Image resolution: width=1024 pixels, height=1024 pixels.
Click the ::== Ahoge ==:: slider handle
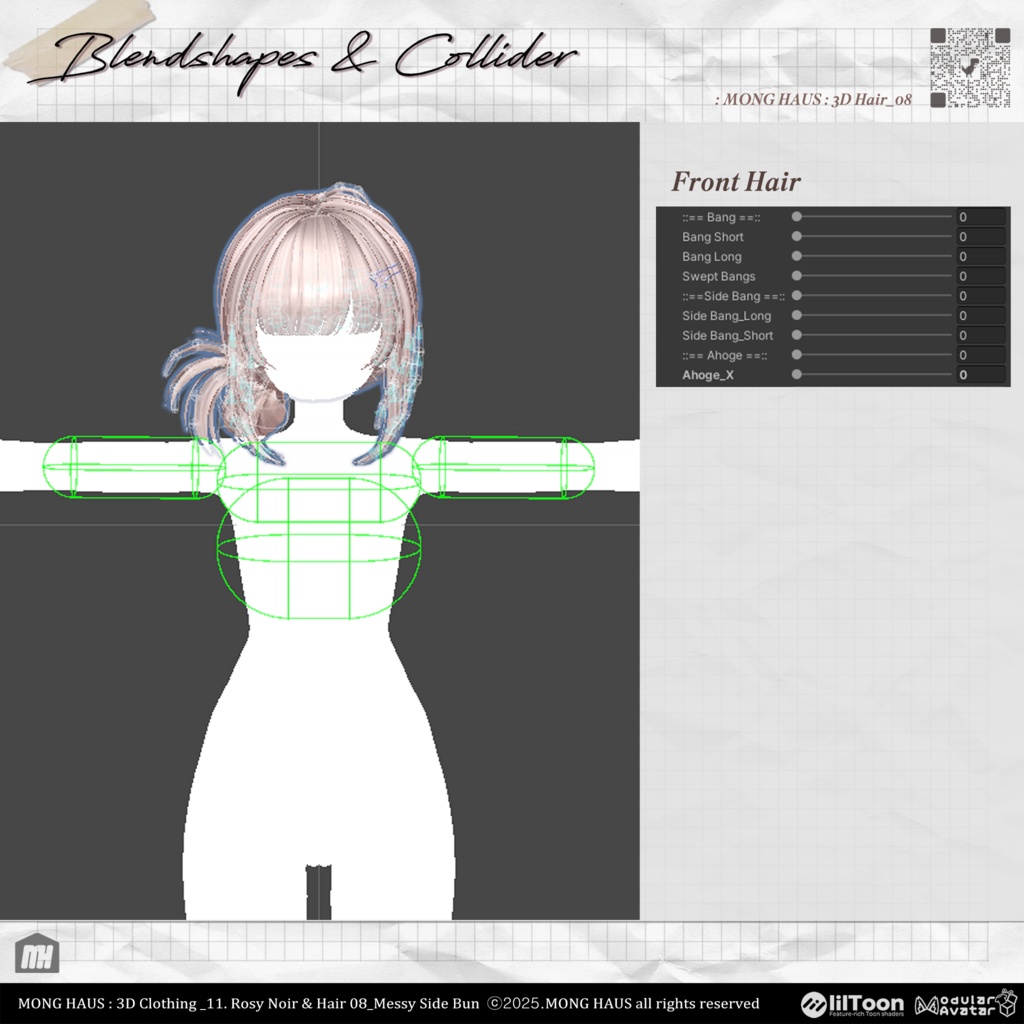(x=797, y=355)
